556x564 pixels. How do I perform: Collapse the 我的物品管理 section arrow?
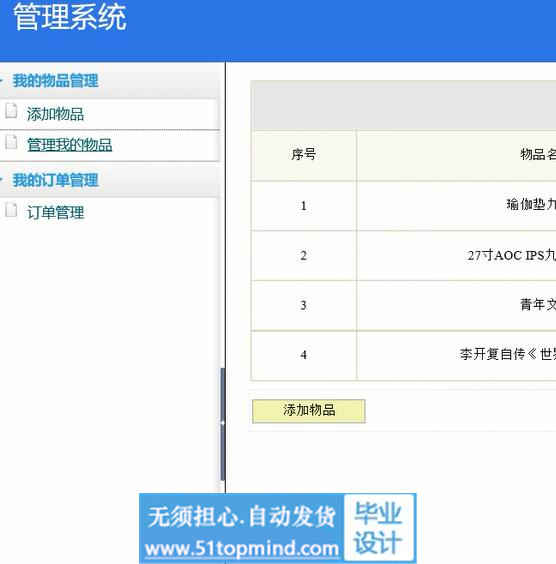coord(1,80)
